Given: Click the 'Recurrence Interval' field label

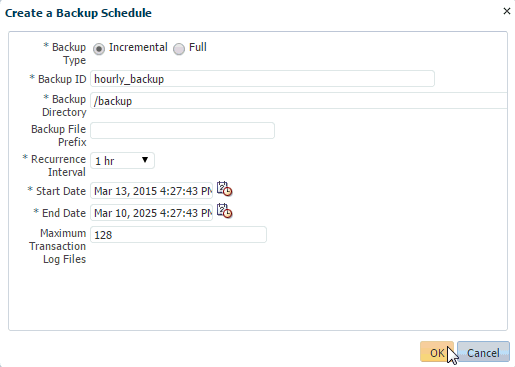Looking at the screenshot, I should click(54, 166).
